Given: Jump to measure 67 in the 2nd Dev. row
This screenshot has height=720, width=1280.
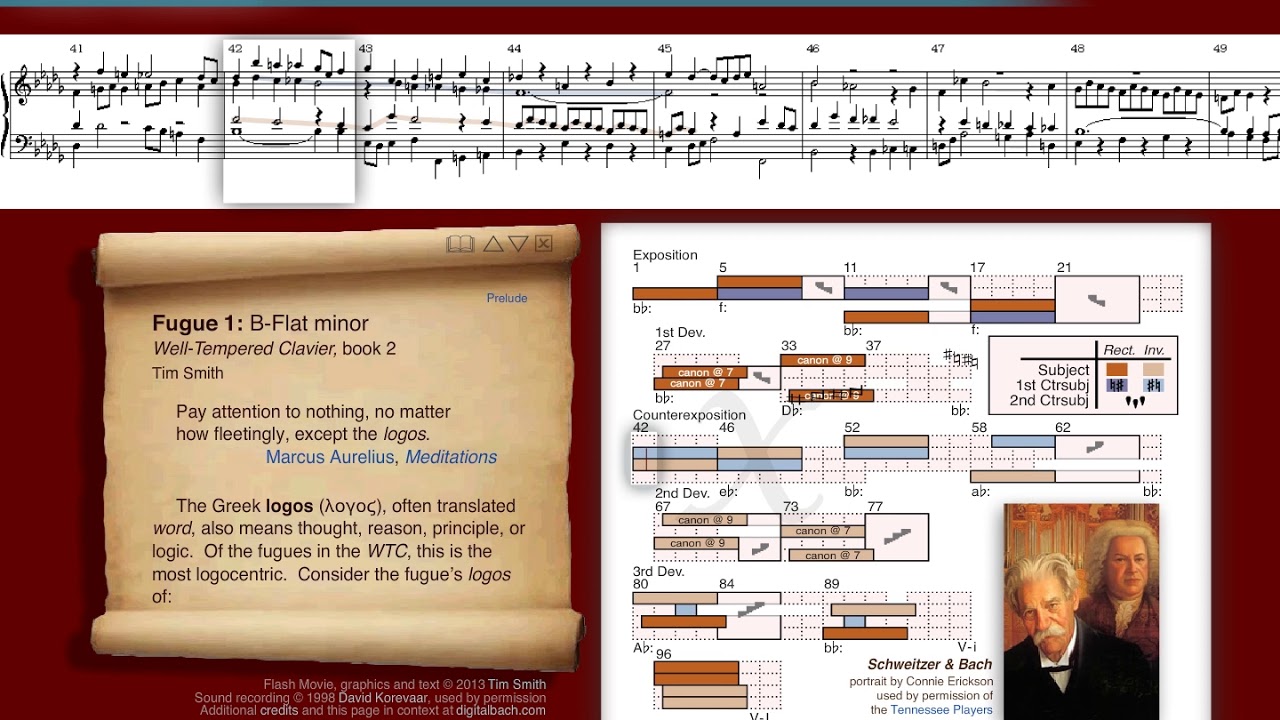Looking at the screenshot, I should (x=663, y=507).
